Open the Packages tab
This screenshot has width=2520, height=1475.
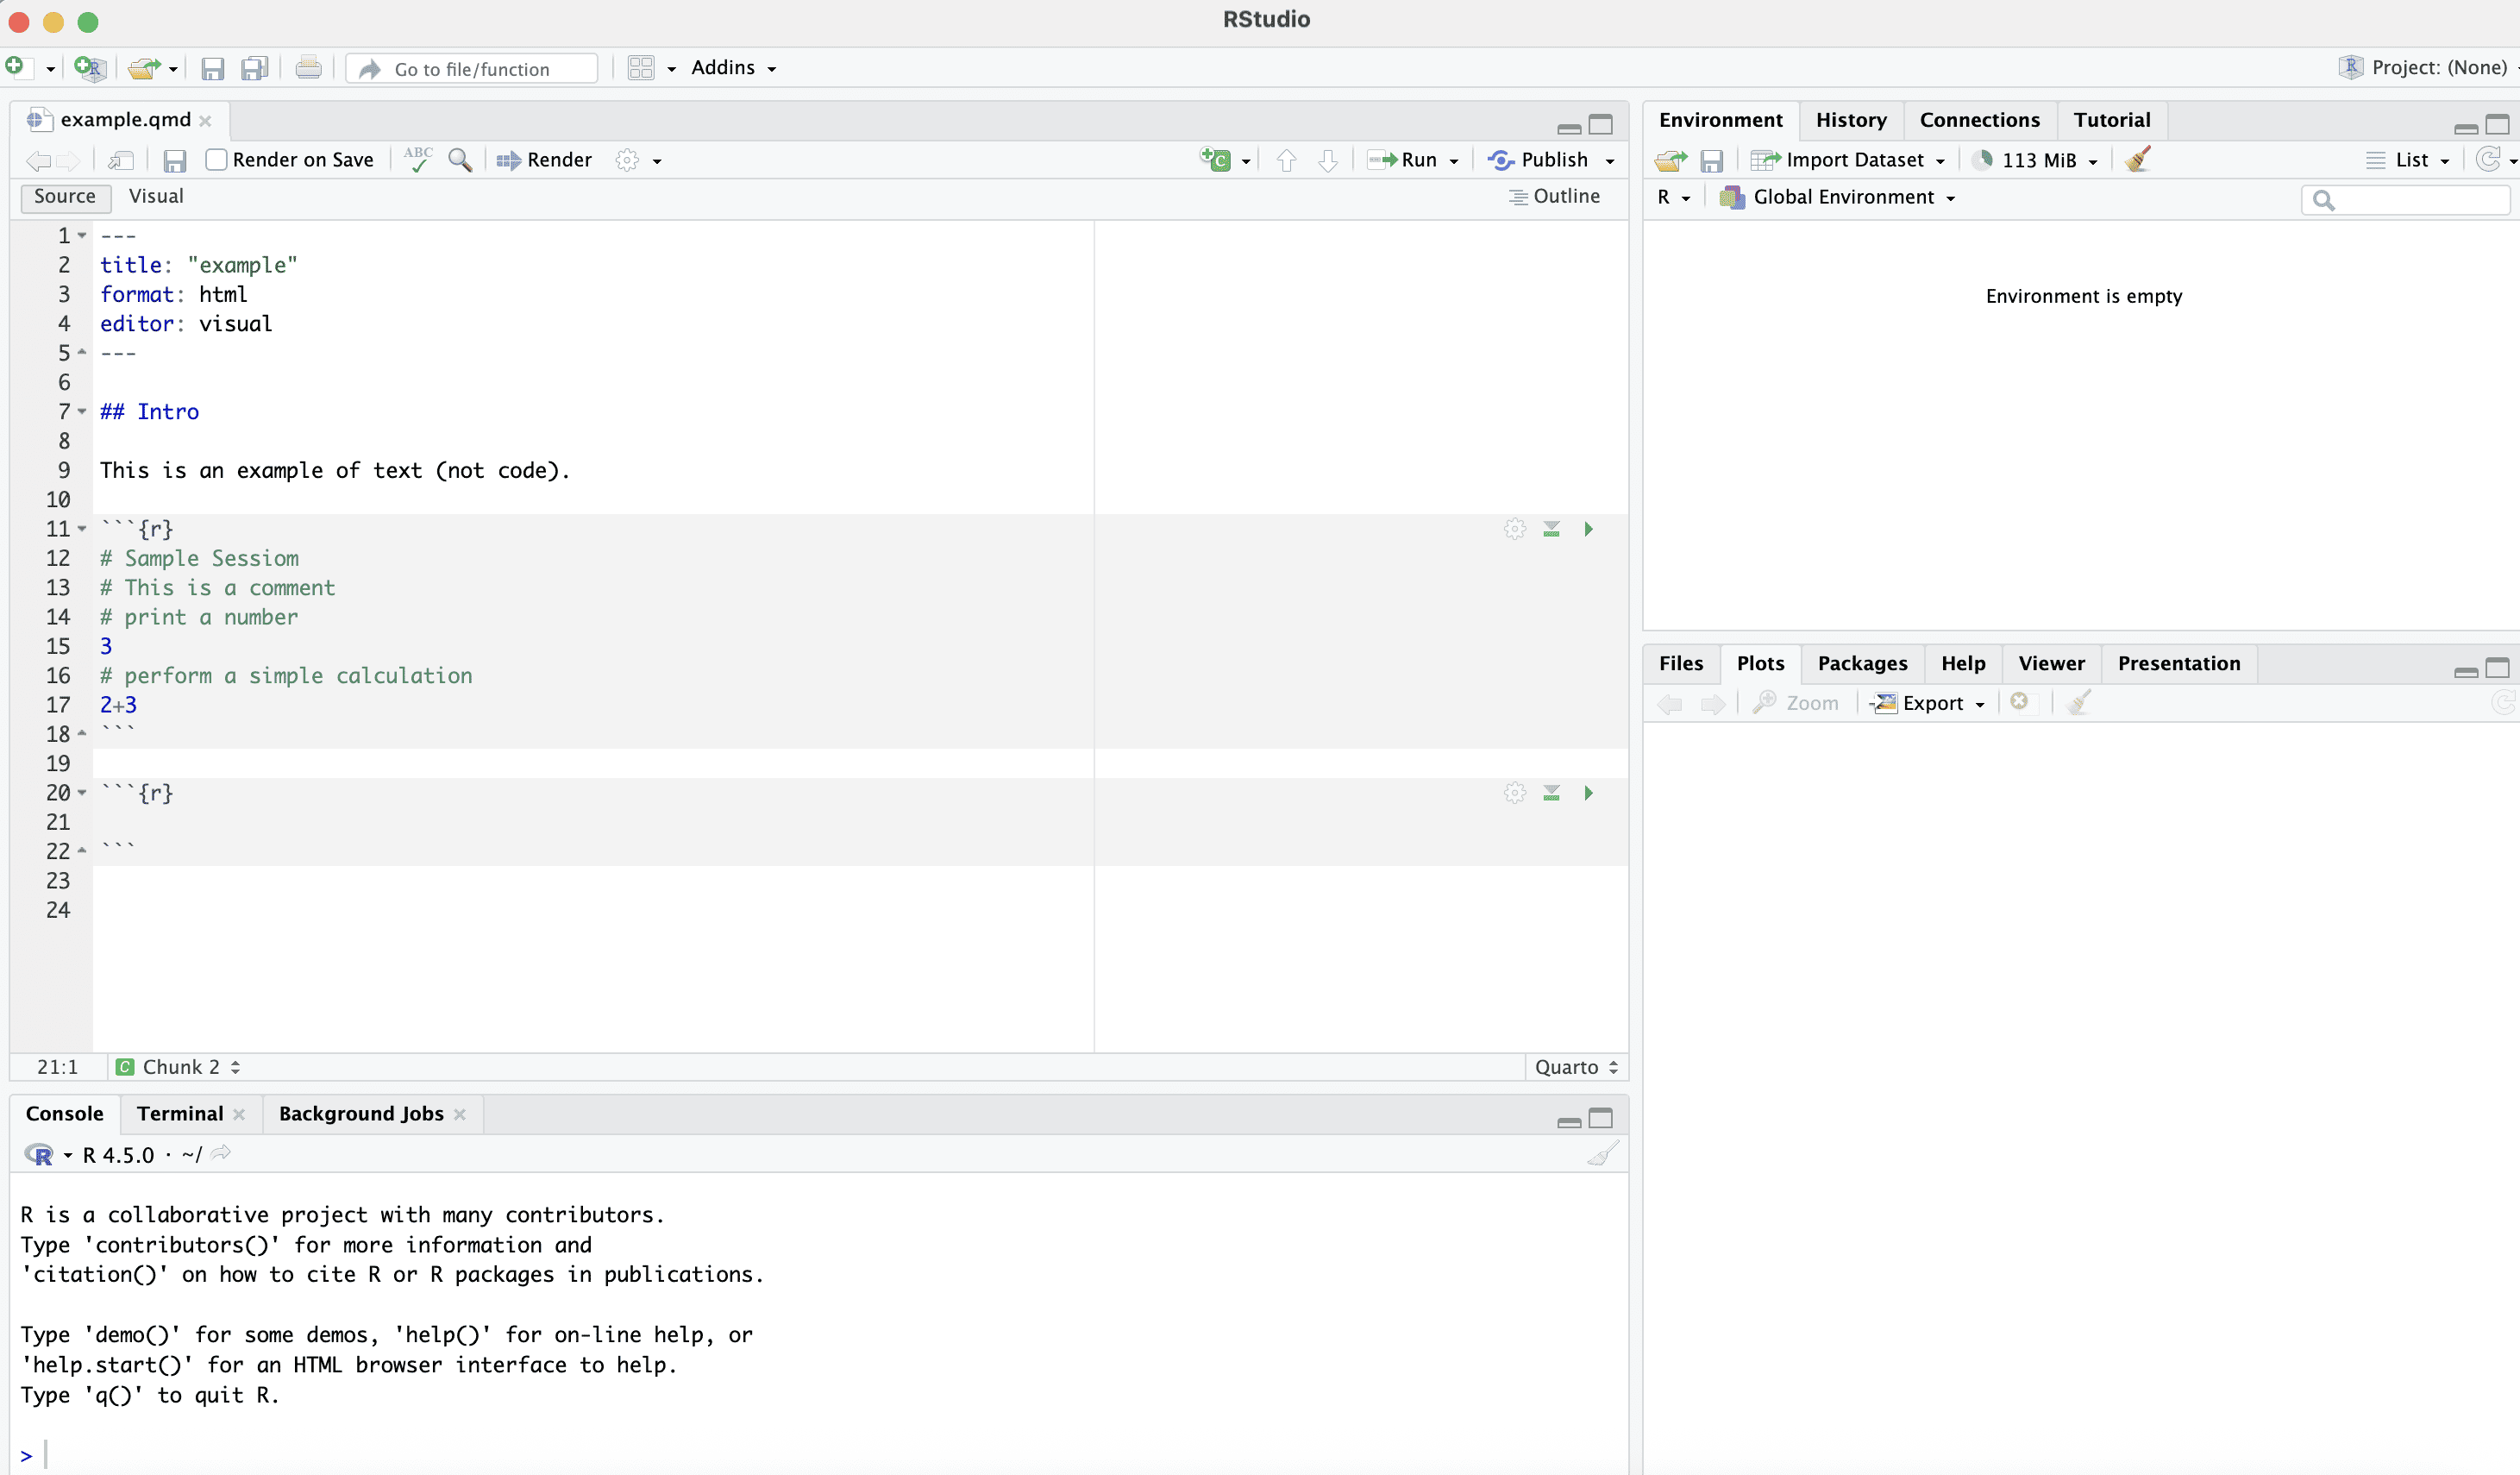(x=1861, y=663)
